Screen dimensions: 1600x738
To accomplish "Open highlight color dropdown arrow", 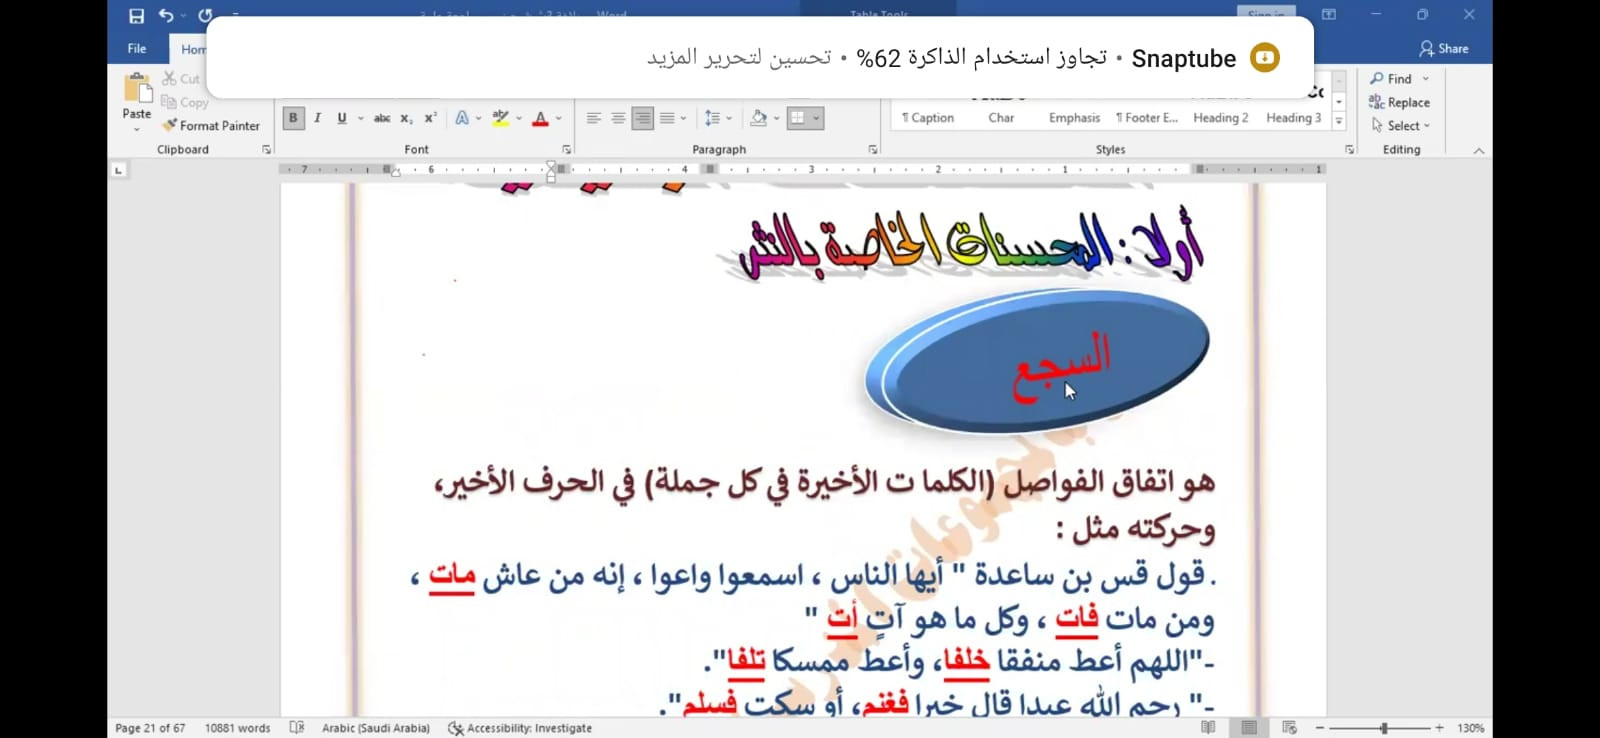I will click(519, 118).
